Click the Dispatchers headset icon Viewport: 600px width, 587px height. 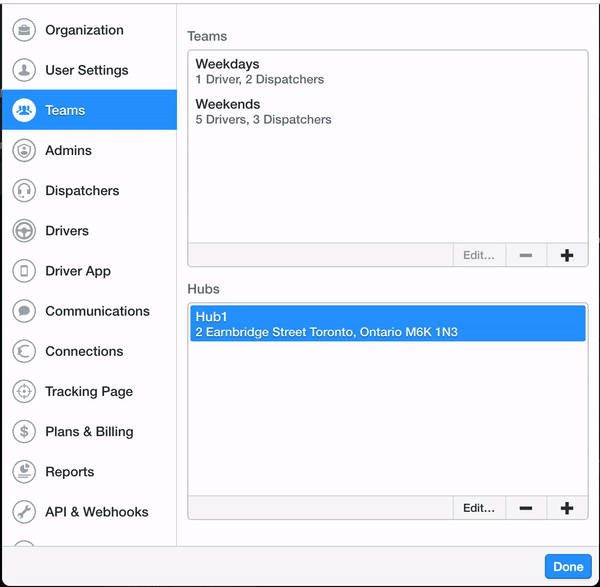[x=24, y=191]
